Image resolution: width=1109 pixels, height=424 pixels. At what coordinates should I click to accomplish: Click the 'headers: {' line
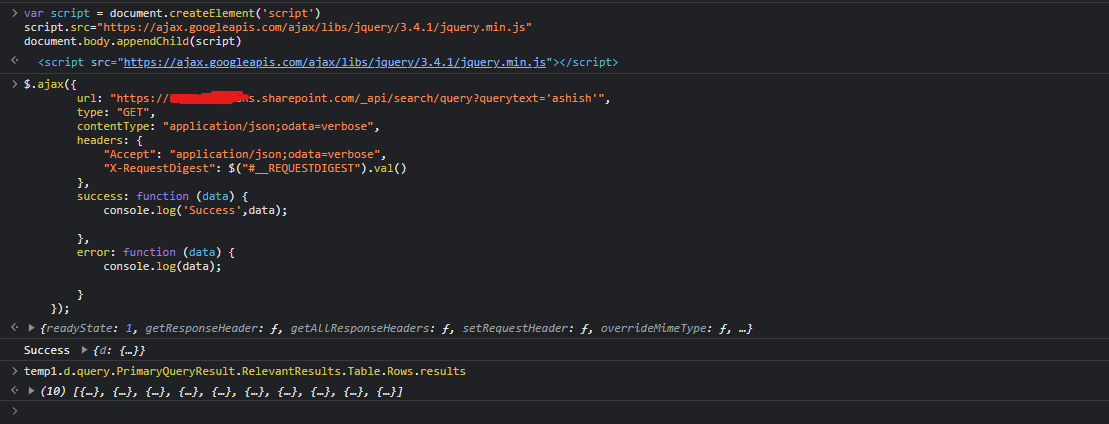[110, 140]
